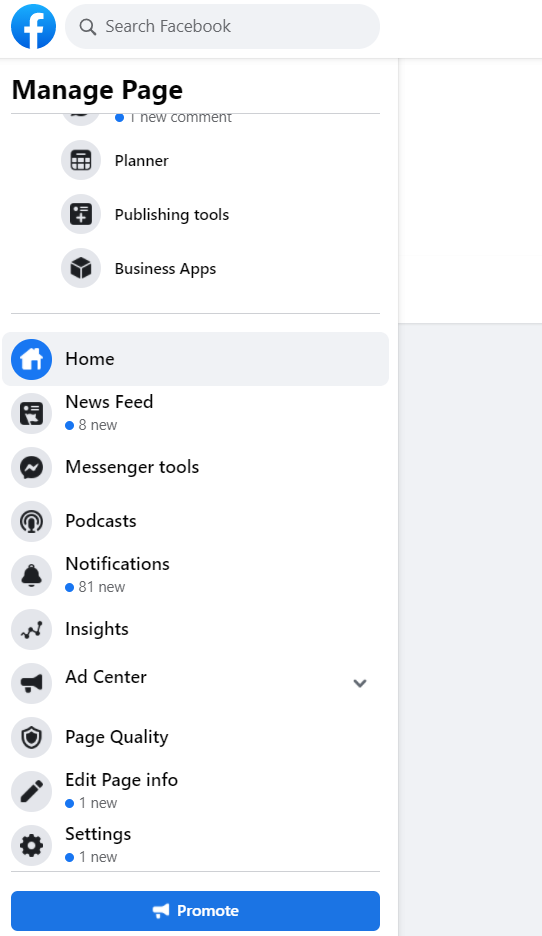Expand the Ad Center chevron
This screenshot has width=542, height=936.
coord(359,683)
